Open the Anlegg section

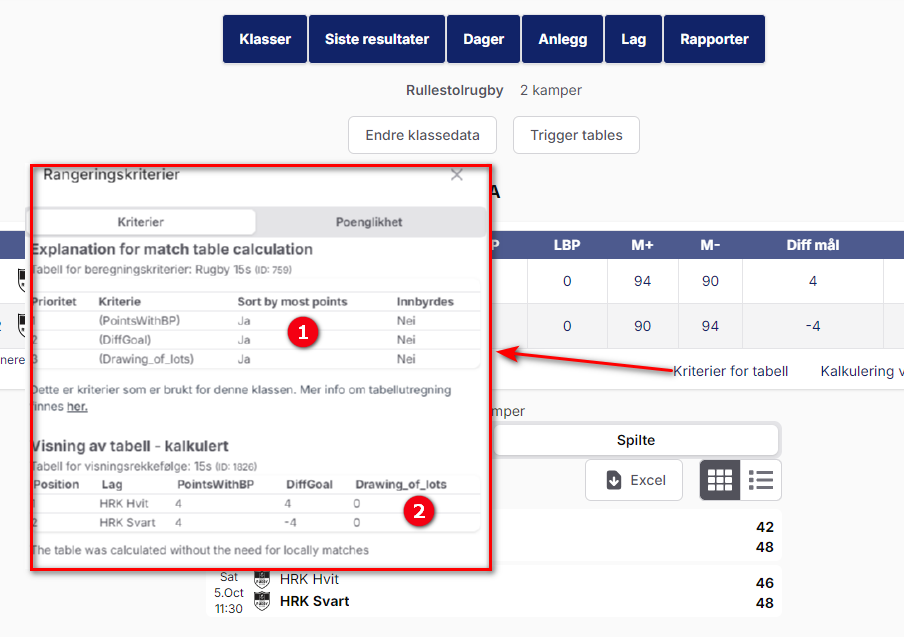[562, 39]
